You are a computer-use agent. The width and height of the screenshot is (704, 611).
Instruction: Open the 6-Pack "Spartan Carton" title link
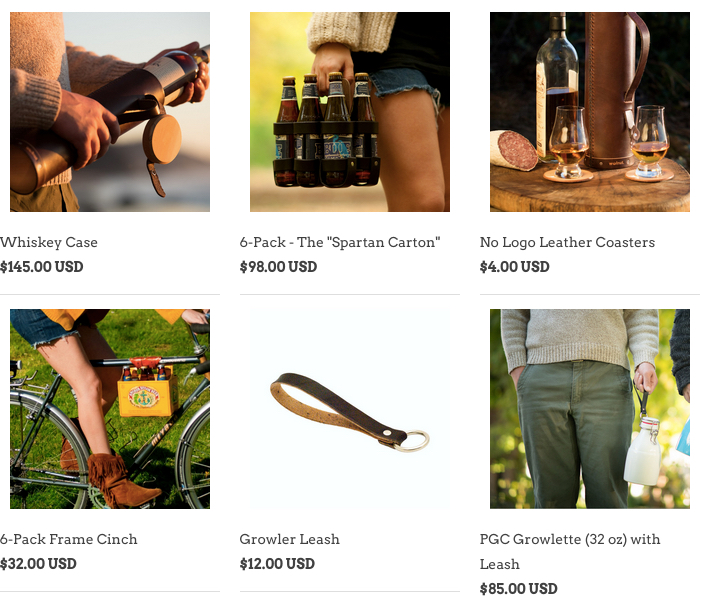tap(340, 242)
